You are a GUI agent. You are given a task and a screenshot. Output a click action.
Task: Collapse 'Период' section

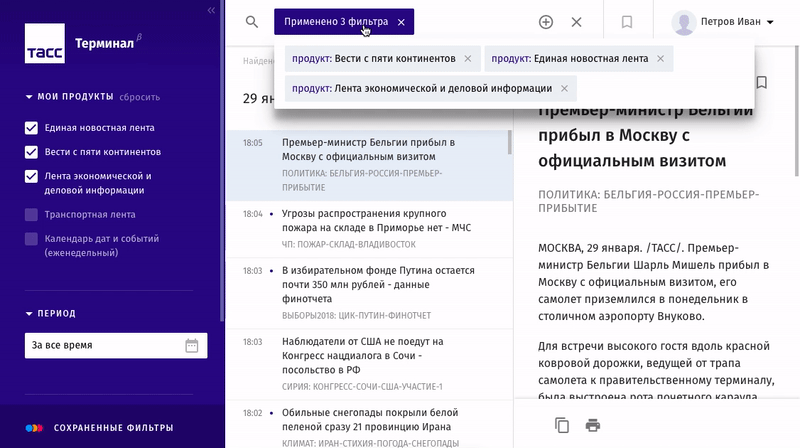point(51,313)
